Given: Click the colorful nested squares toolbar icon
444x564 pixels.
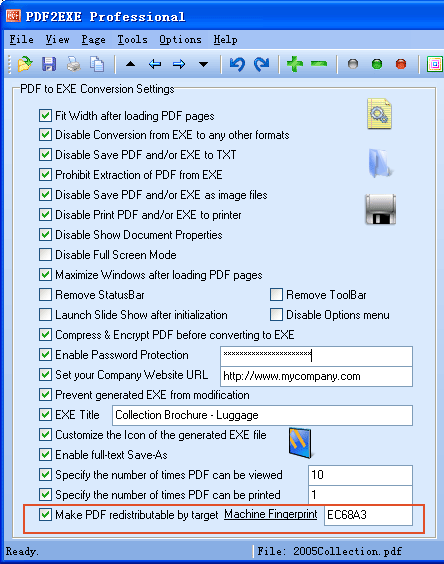Looking at the screenshot, I should point(435,64).
